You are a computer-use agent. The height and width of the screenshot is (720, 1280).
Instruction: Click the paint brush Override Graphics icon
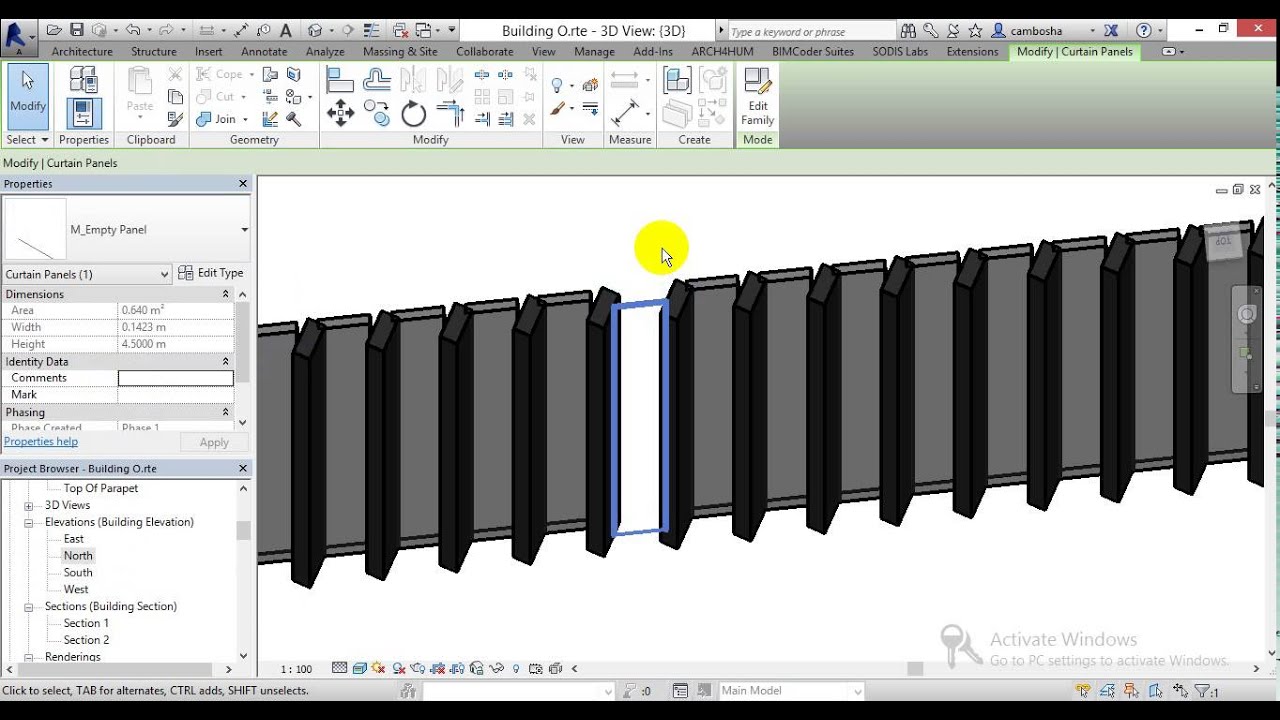click(x=558, y=108)
